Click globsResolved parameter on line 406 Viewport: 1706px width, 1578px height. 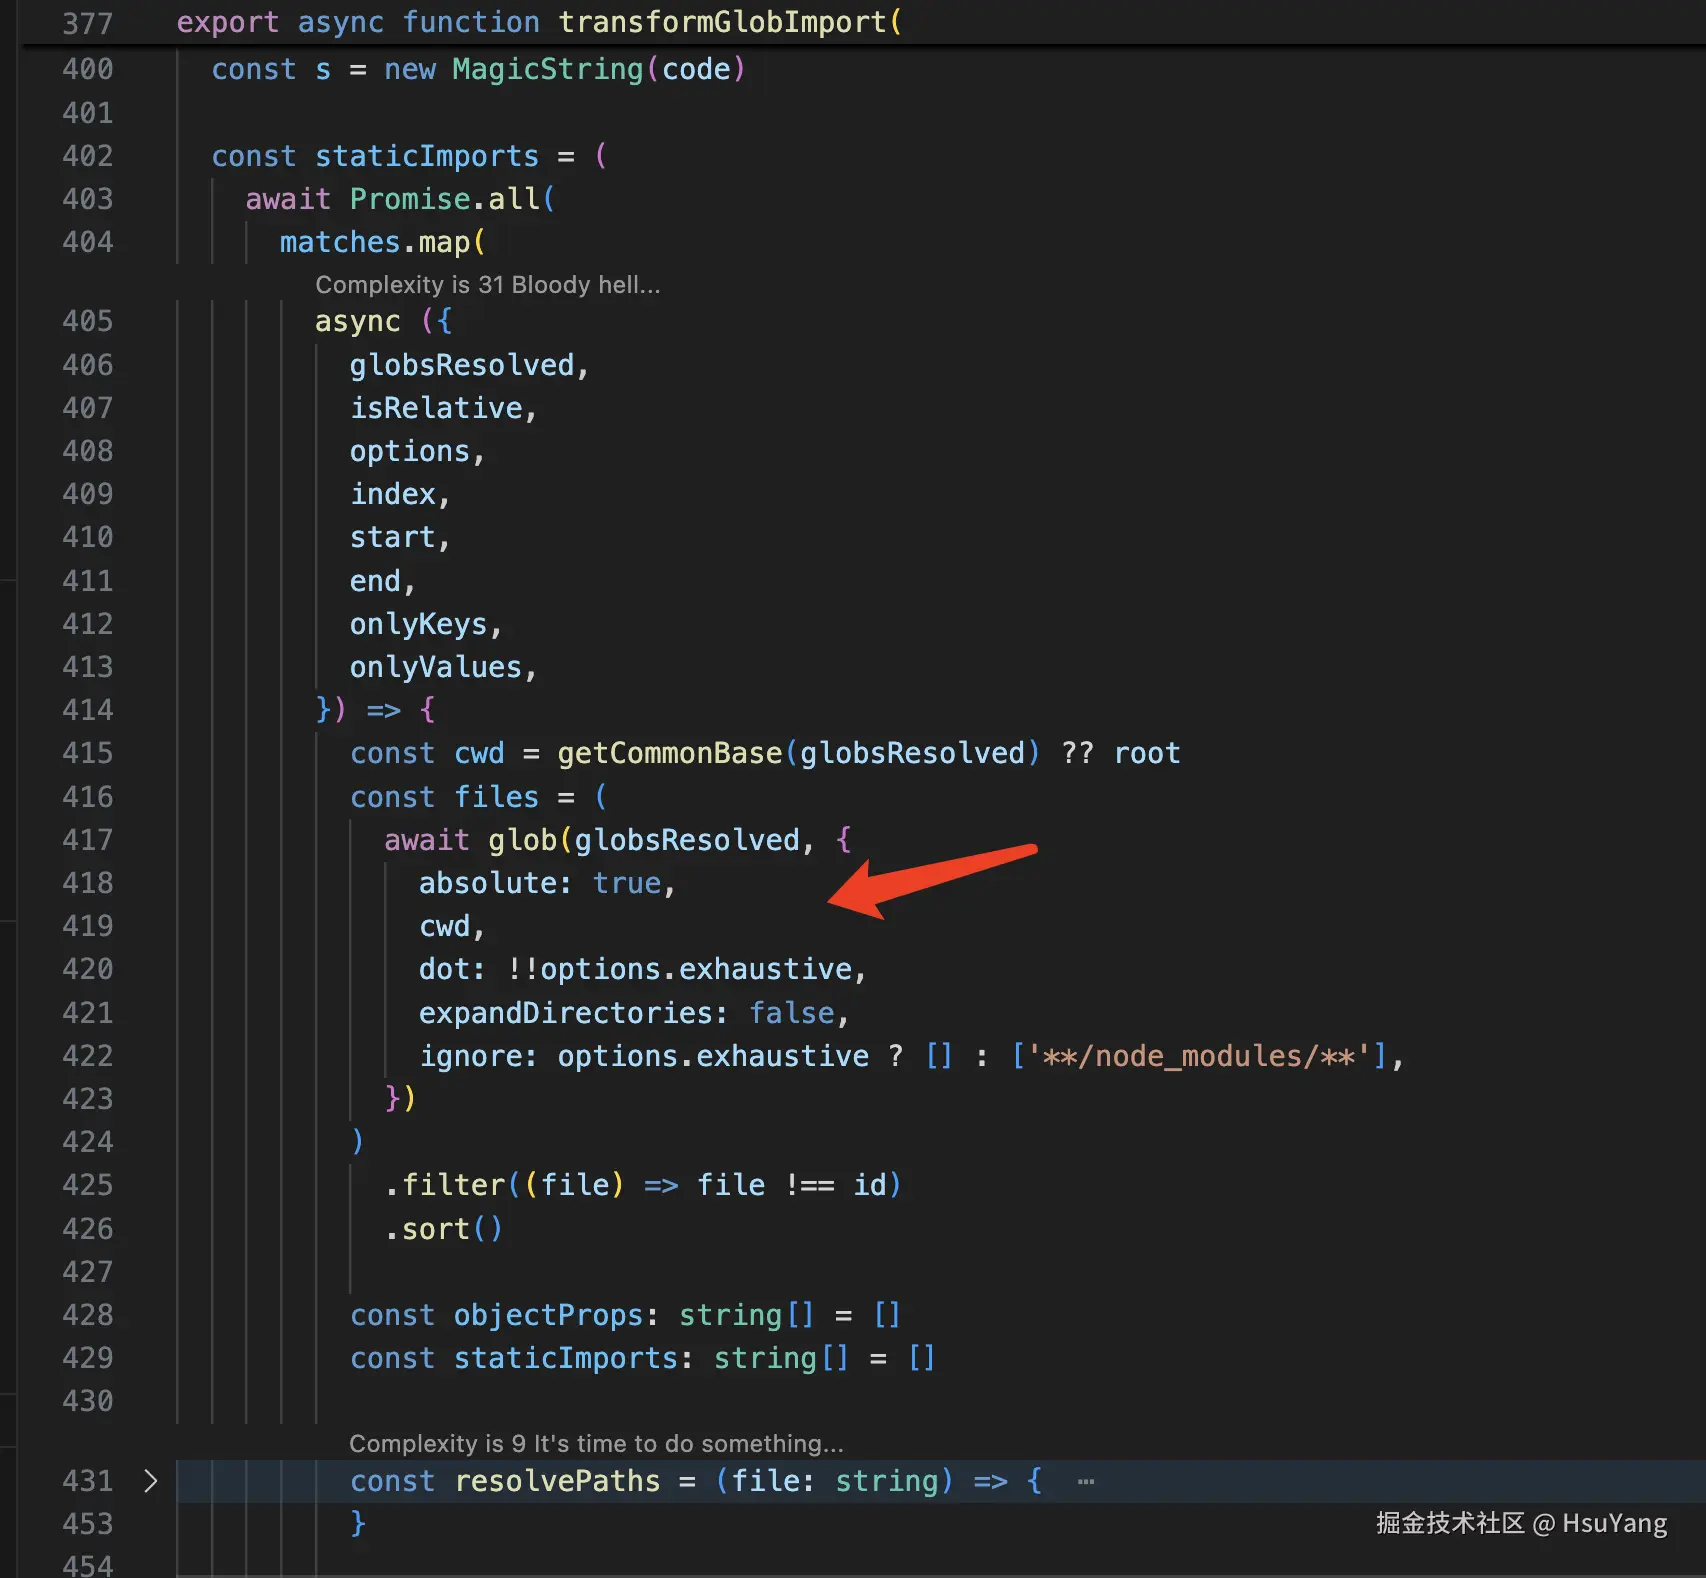point(462,365)
